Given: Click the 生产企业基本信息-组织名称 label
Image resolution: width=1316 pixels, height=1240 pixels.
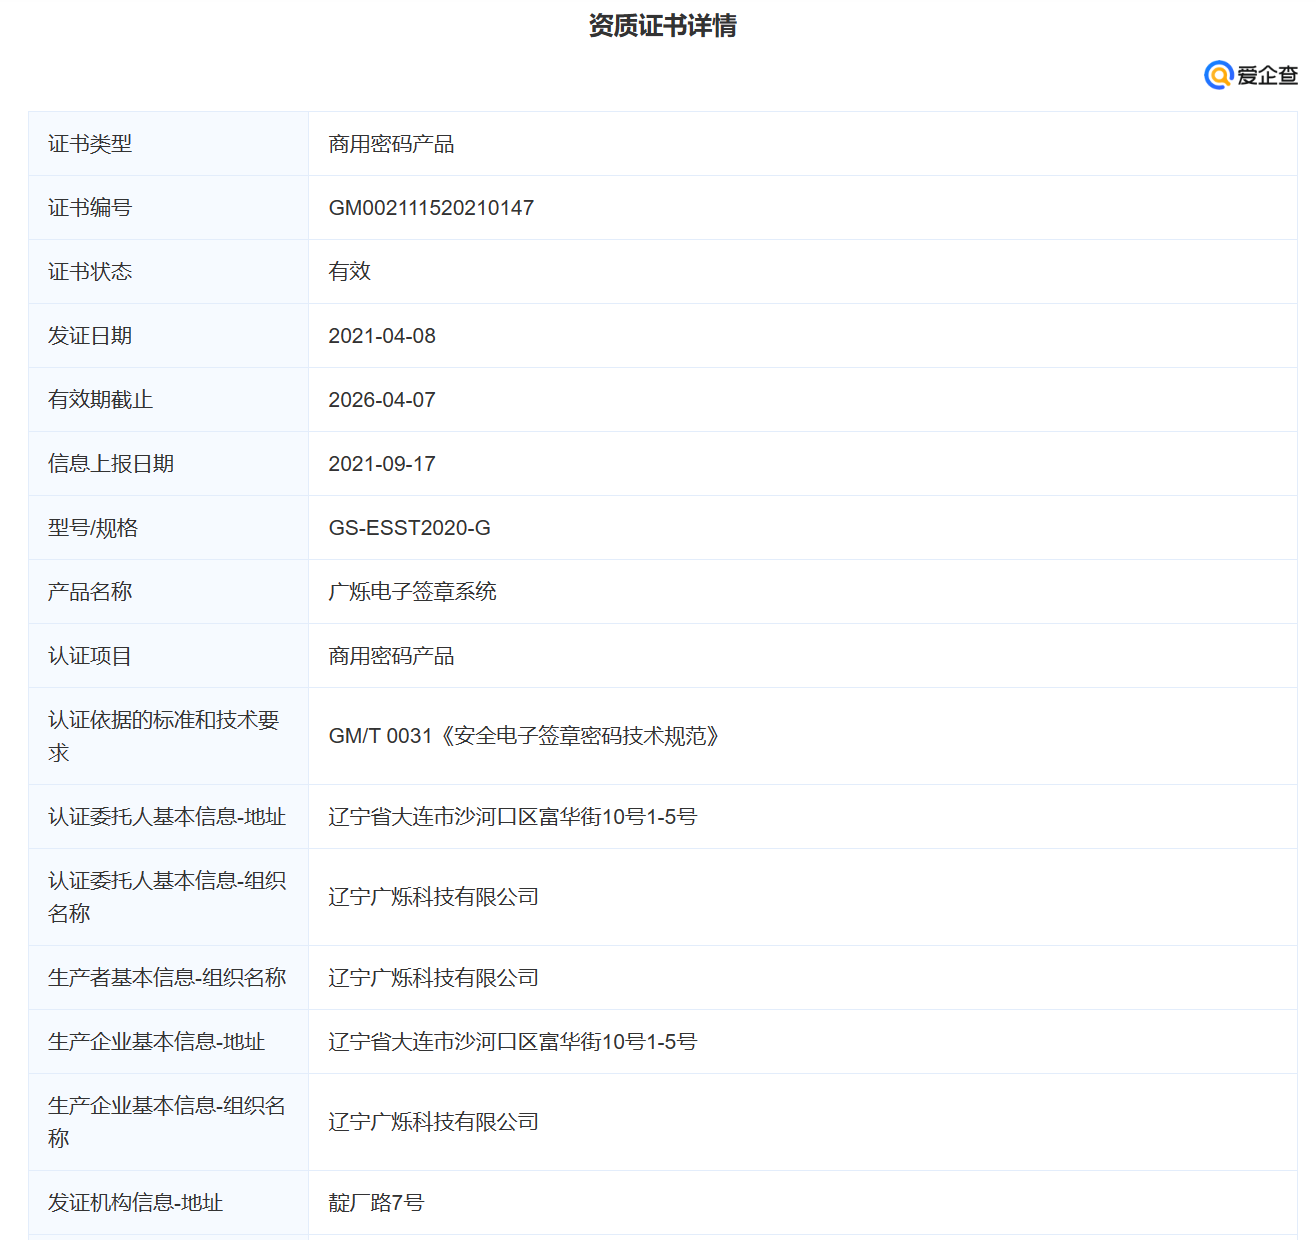Looking at the screenshot, I should pos(167,1122).
